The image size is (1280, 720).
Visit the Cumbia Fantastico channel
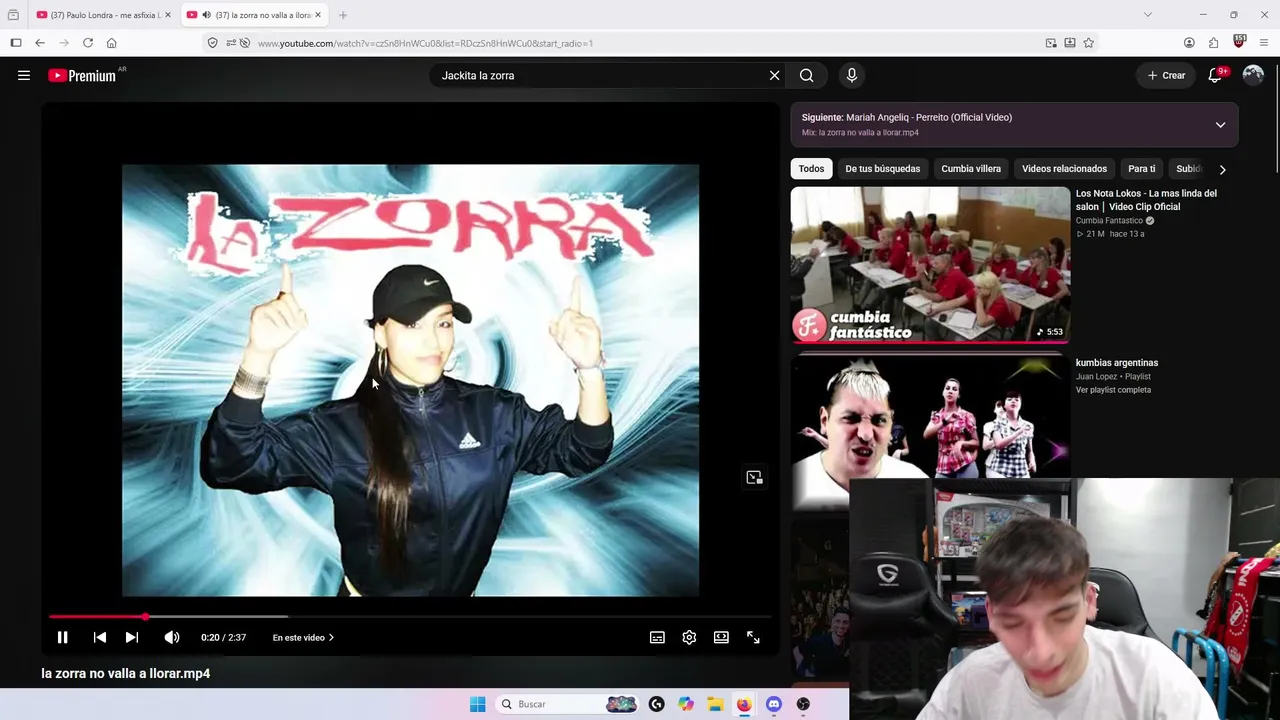click(1109, 221)
